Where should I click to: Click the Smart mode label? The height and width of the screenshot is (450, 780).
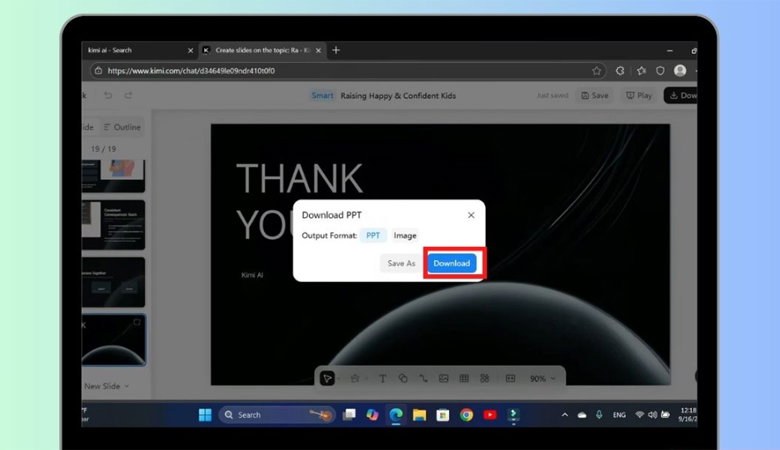click(x=322, y=95)
